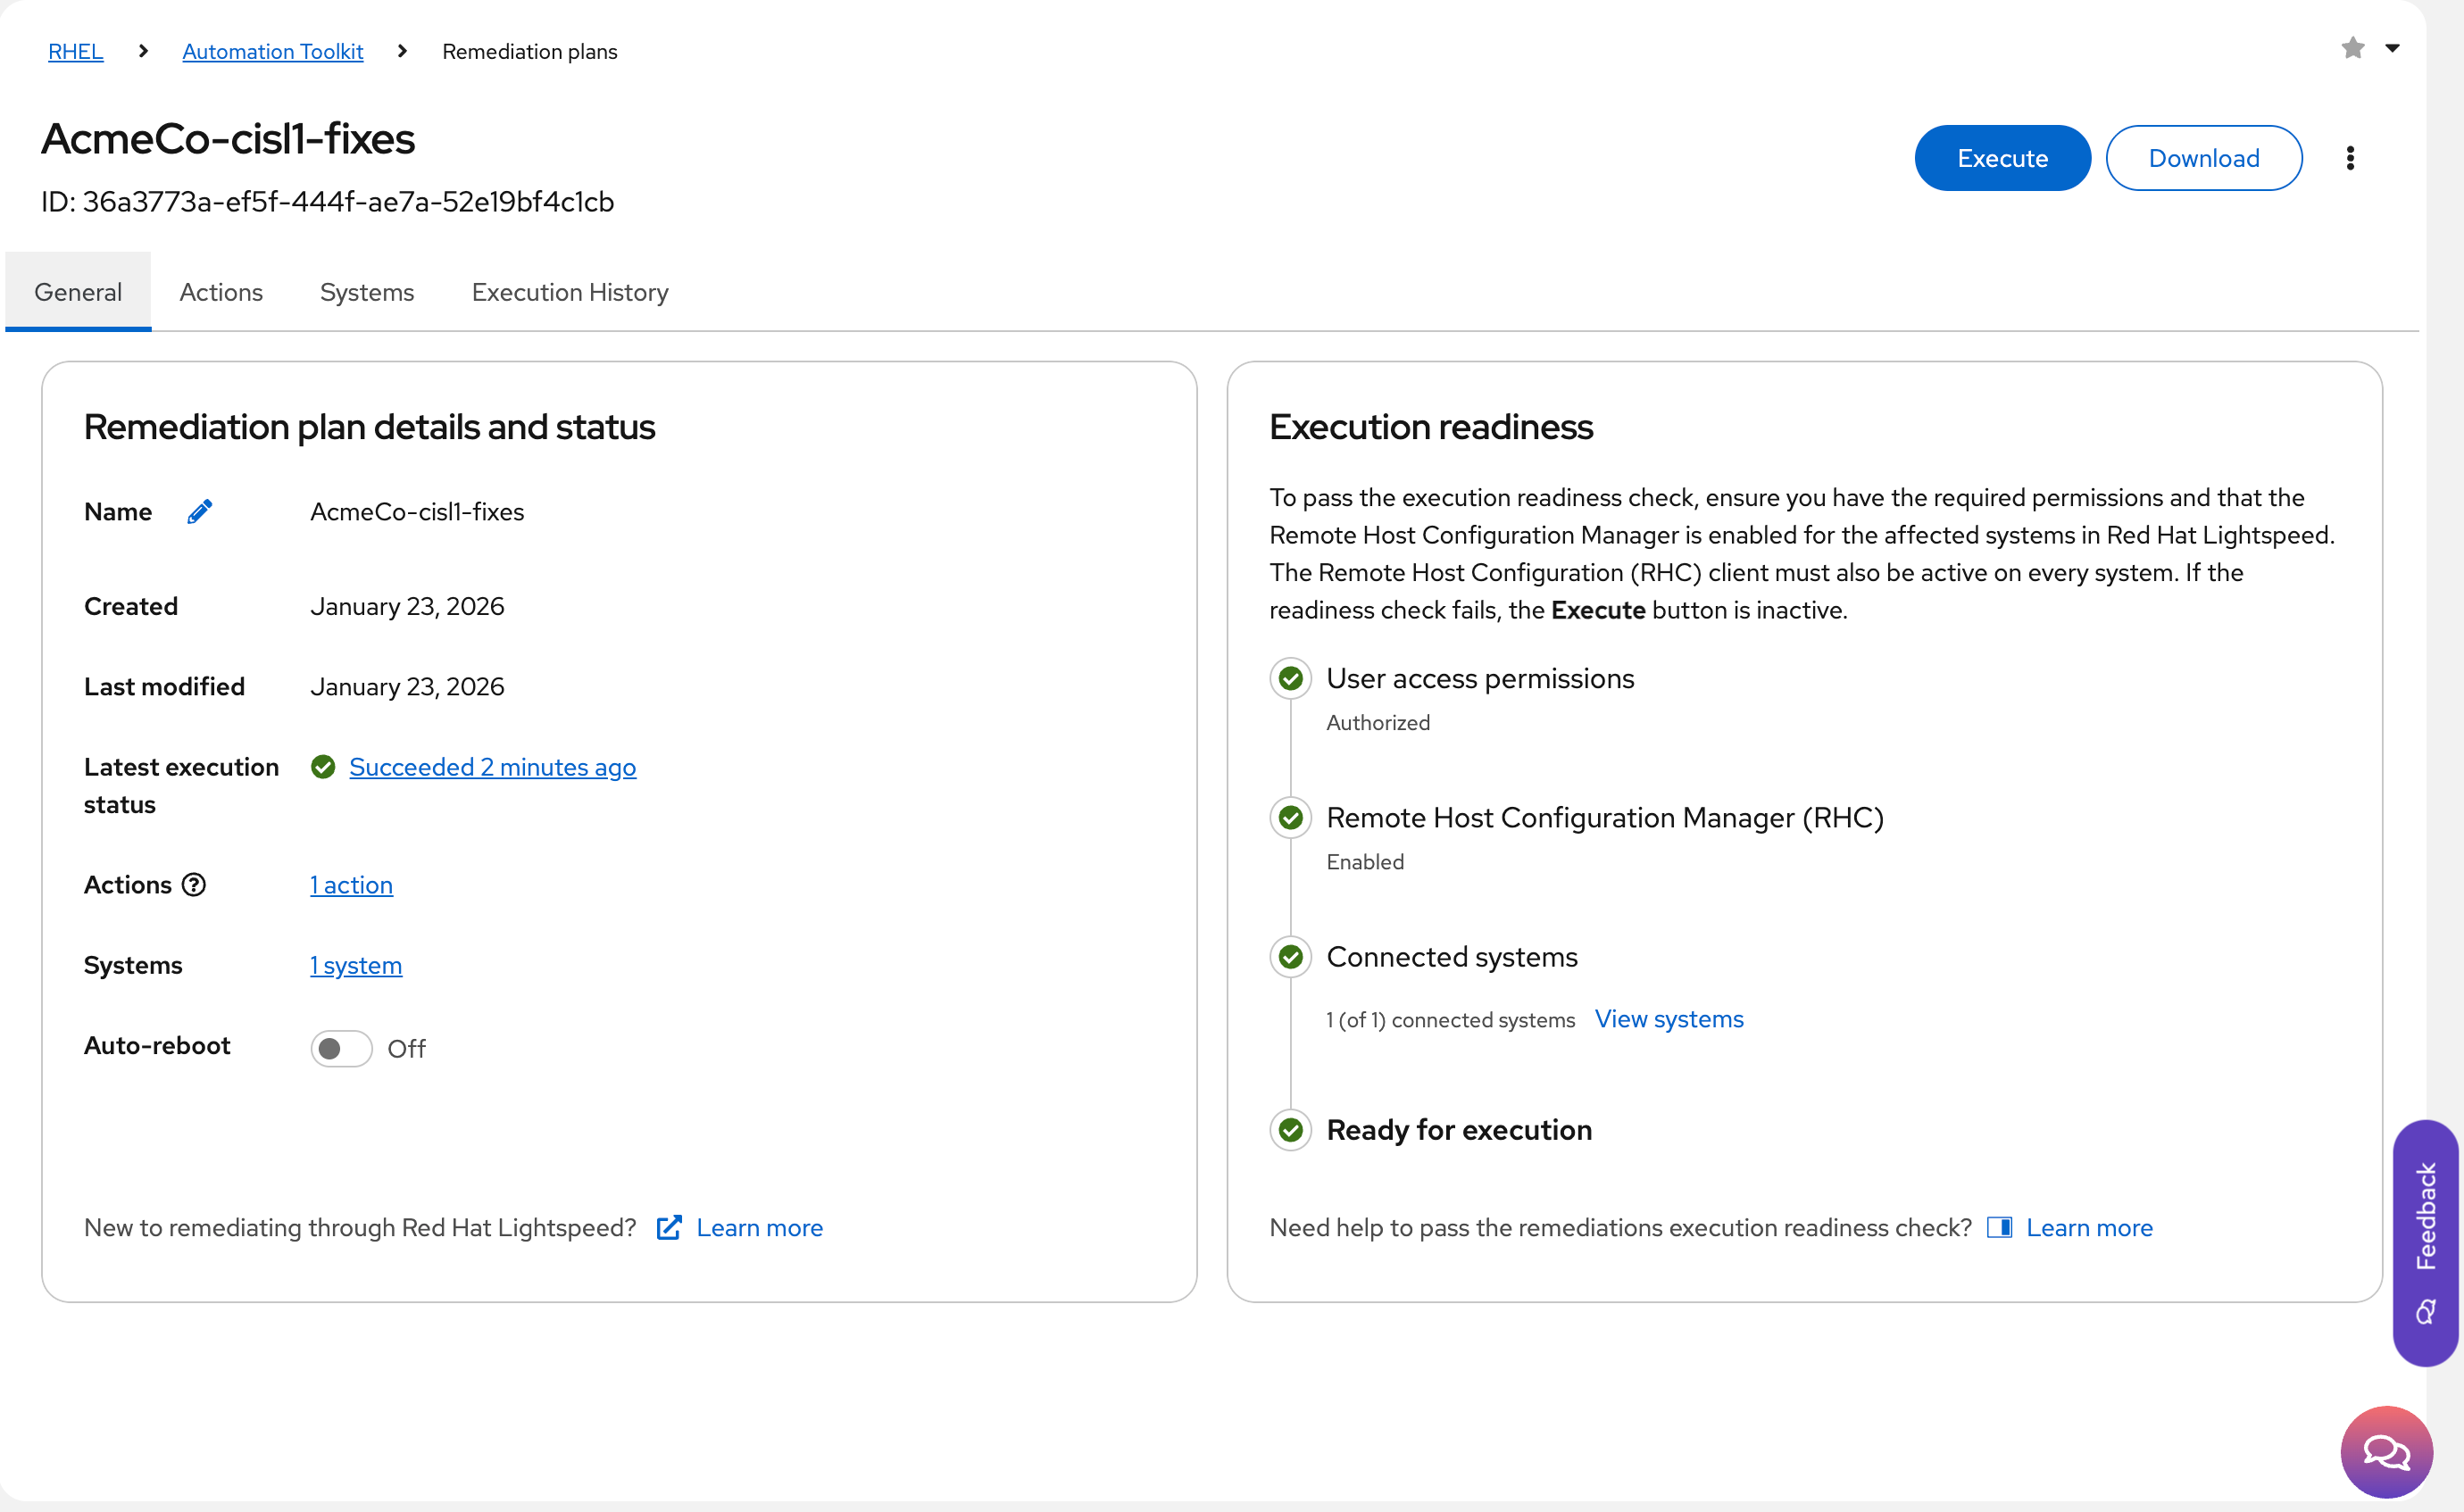Viewport: 2464px width, 1512px height.
Task: Switch to the Actions tab
Action: [x=221, y=292]
